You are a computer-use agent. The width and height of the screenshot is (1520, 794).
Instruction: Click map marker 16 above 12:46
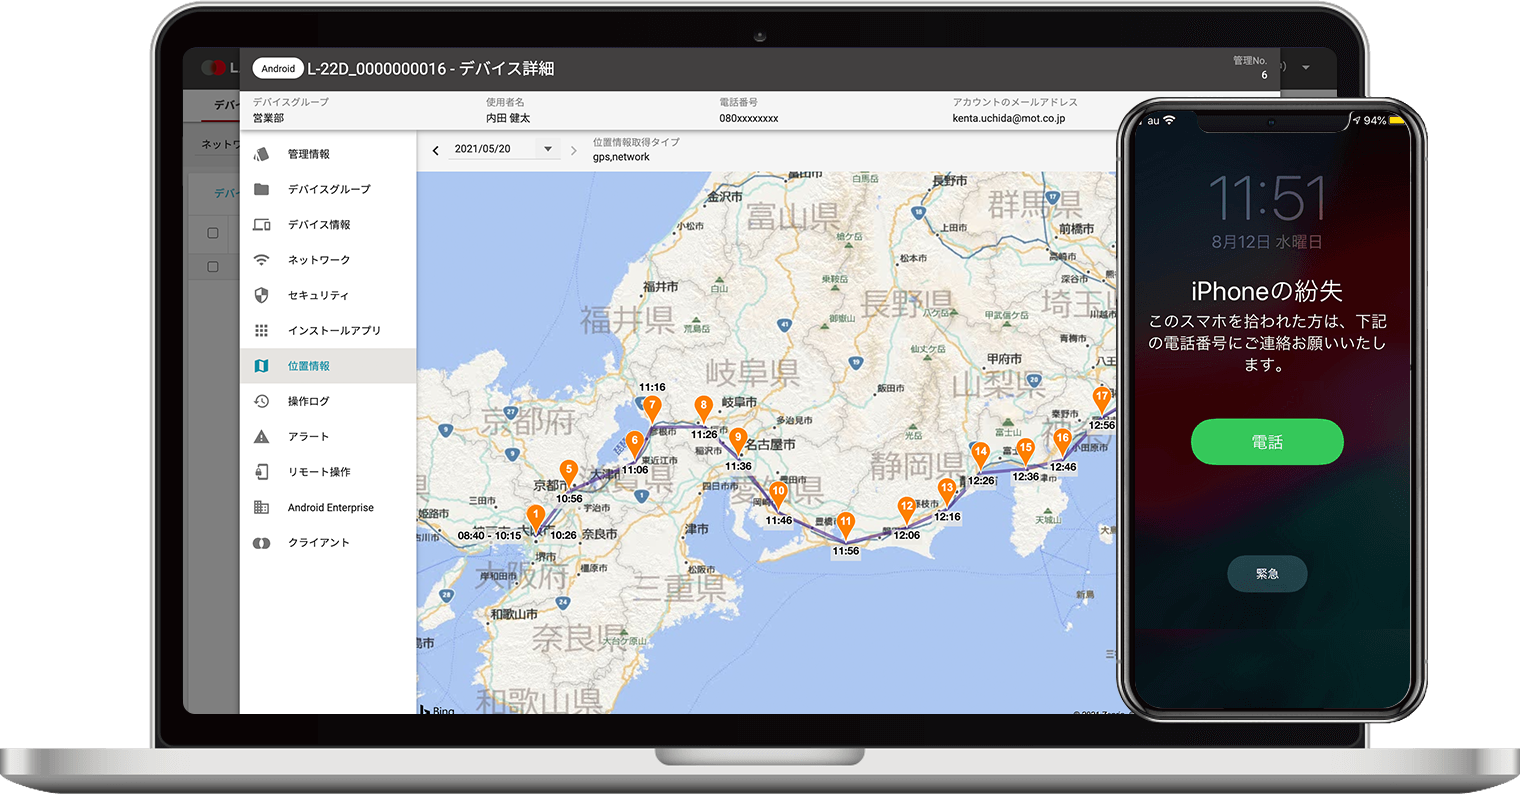point(1062,440)
